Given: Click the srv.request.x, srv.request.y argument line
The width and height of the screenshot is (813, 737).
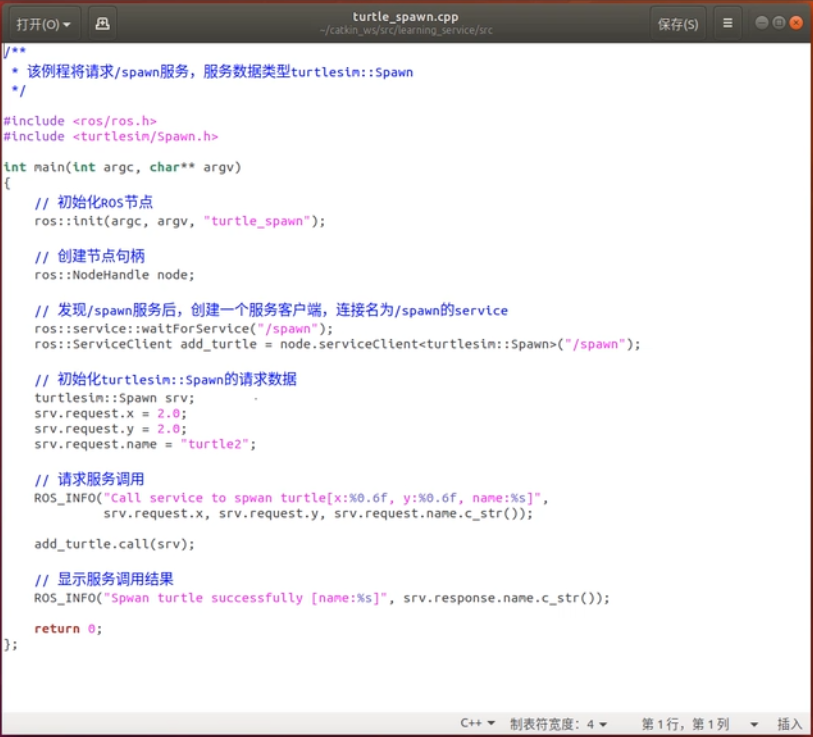Looking at the screenshot, I should point(318,513).
